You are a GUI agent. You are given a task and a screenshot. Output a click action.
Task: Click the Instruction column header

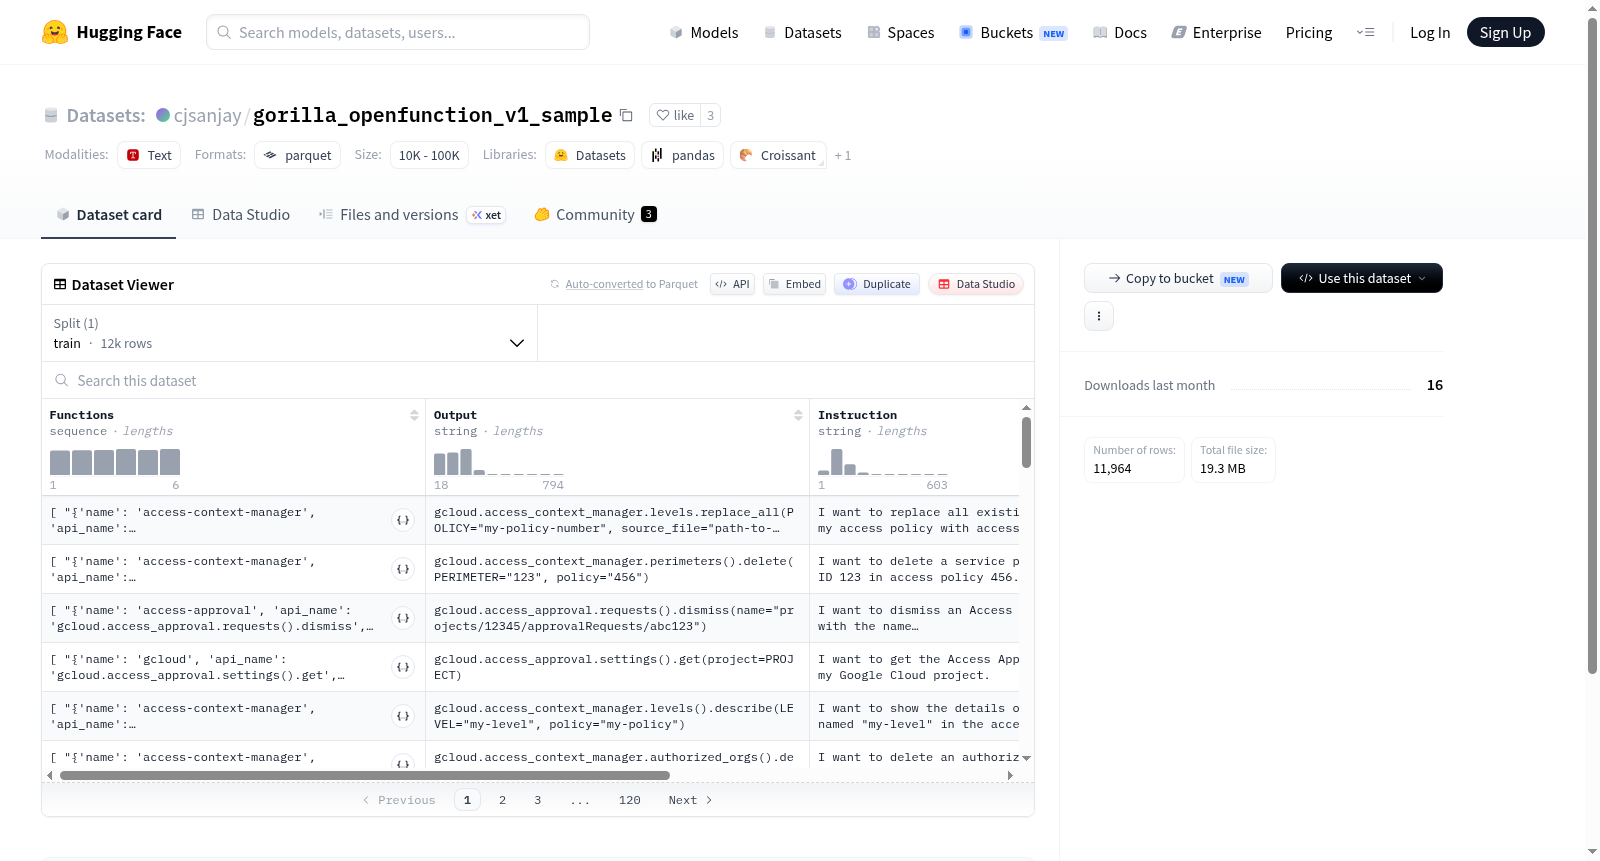point(857,415)
